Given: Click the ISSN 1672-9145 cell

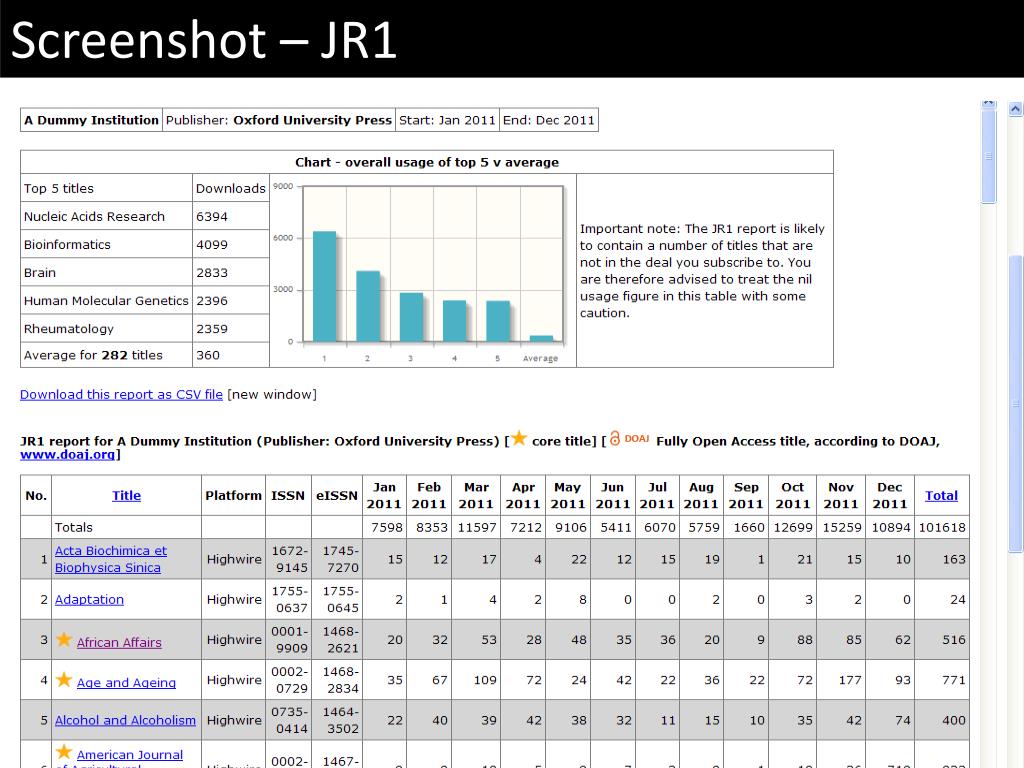Looking at the screenshot, I should [x=289, y=559].
